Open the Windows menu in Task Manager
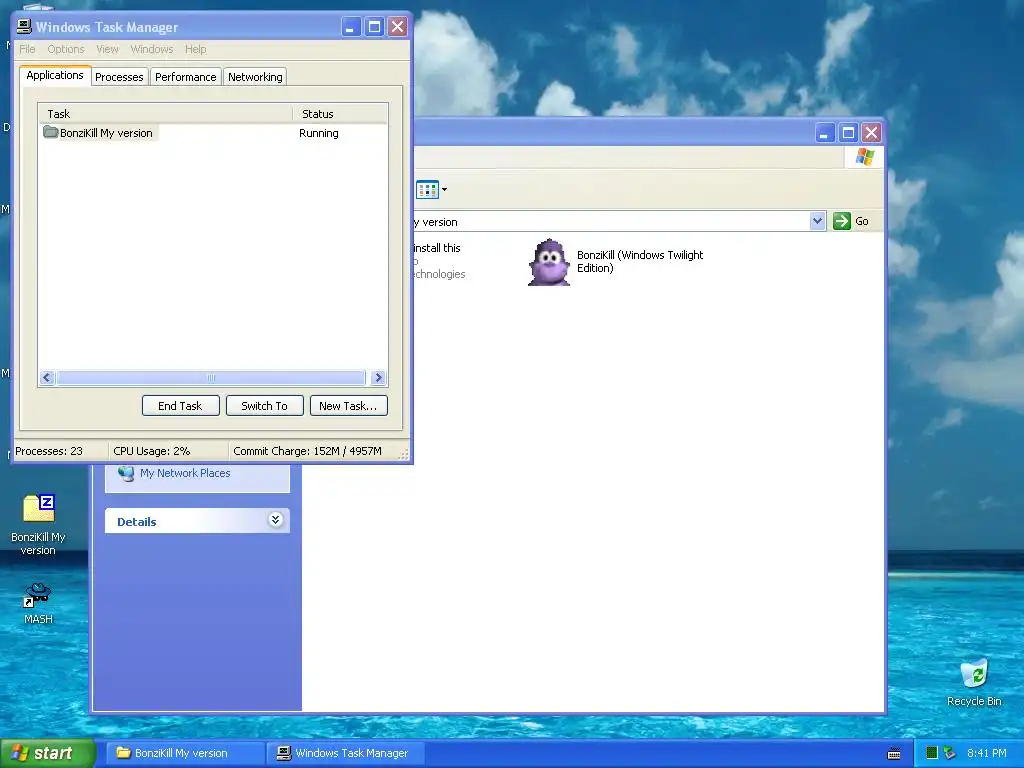This screenshot has height=768, width=1024. (x=152, y=49)
